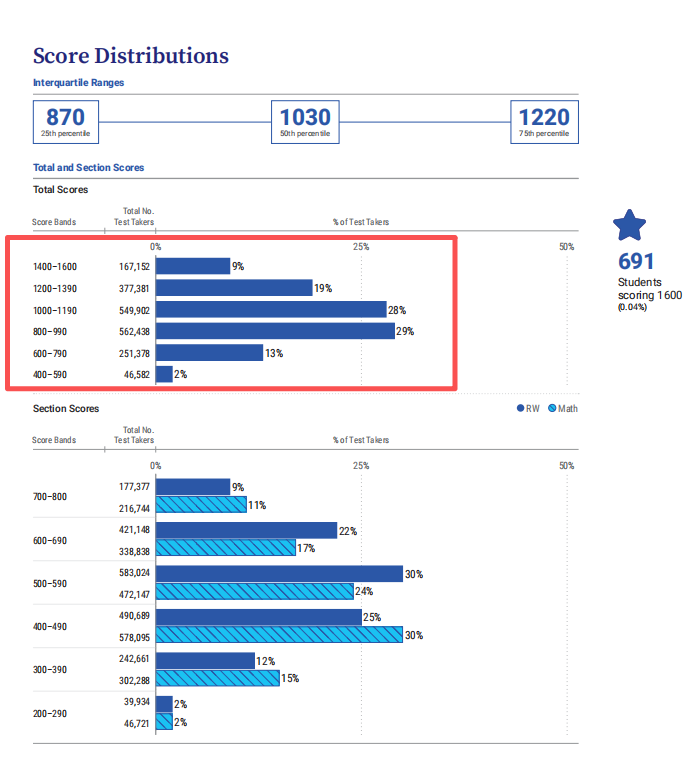Click the Total and Section Scores heading
699x778 pixels.
point(88,168)
